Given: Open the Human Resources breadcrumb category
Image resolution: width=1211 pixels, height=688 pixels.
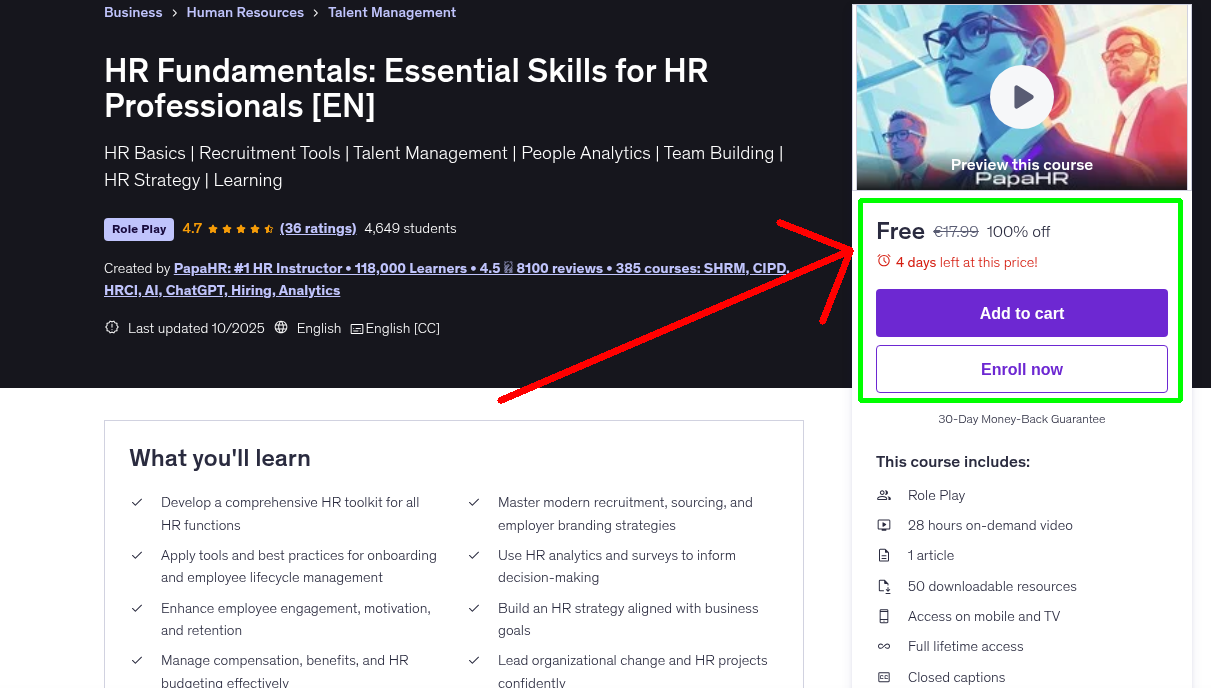Looking at the screenshot, I should (x=245, y=12).
